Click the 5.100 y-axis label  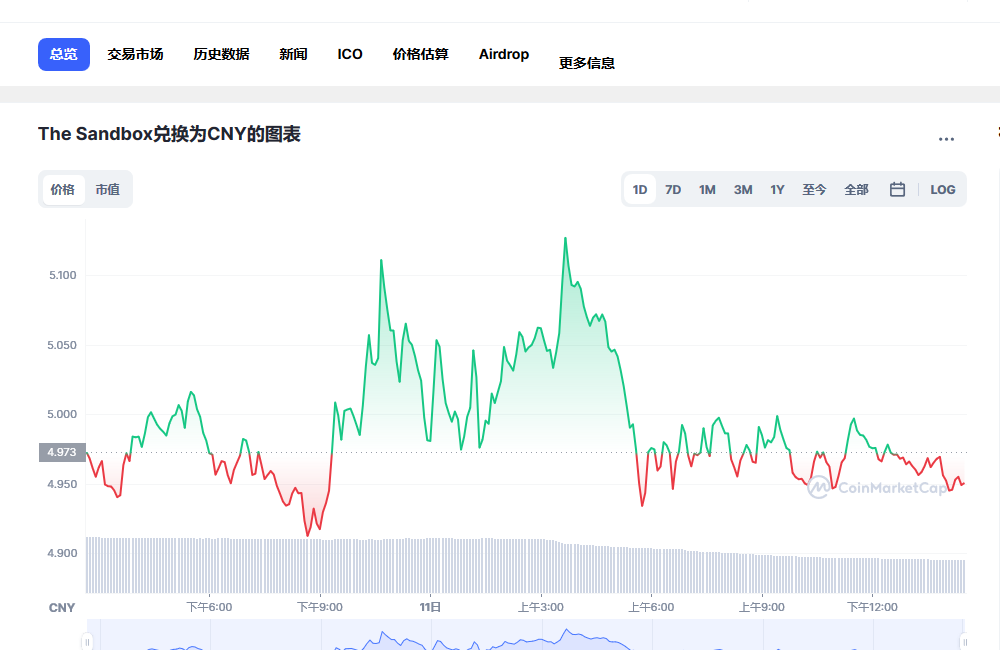62,275
